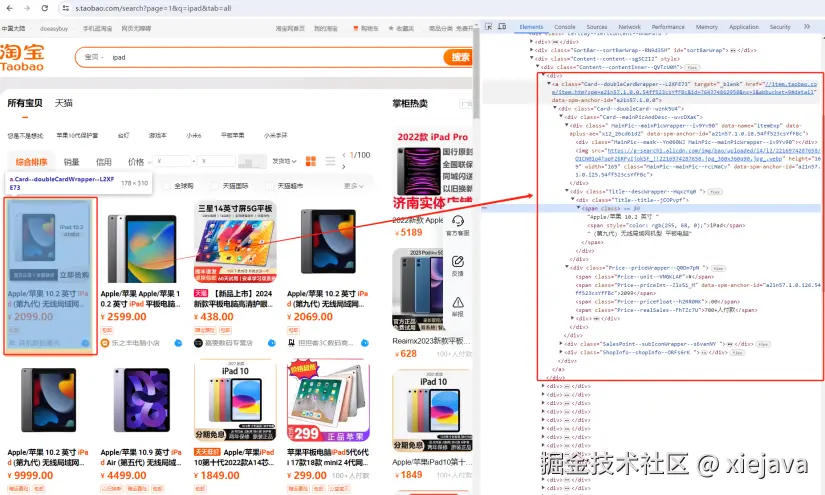Switch to the Console tab
The image size is (825, 495).
pyautogui.click(x=565, y=27)
